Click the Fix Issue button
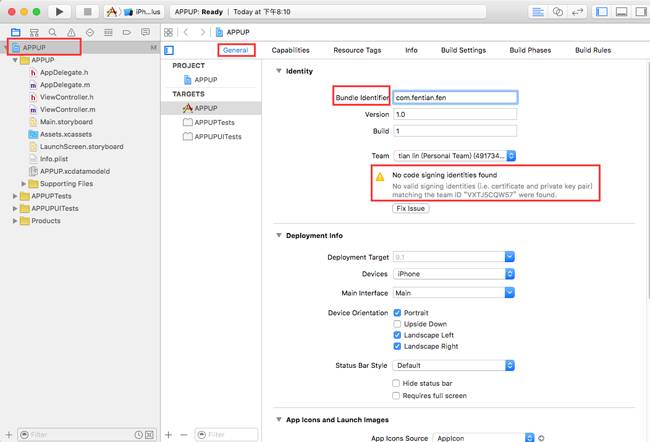This screenshot has height=442, width=650. click(x=410, y=209)
